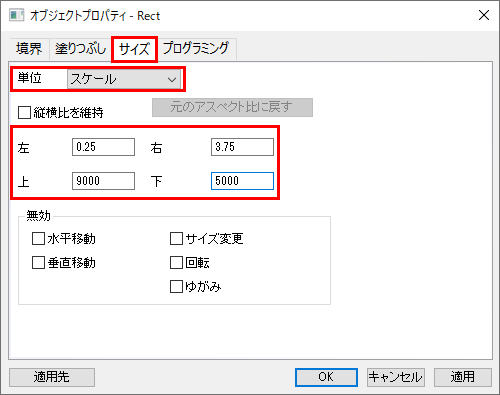
Task: Click the 元のアスペクト比に戻す button
Action: (232, 107)
